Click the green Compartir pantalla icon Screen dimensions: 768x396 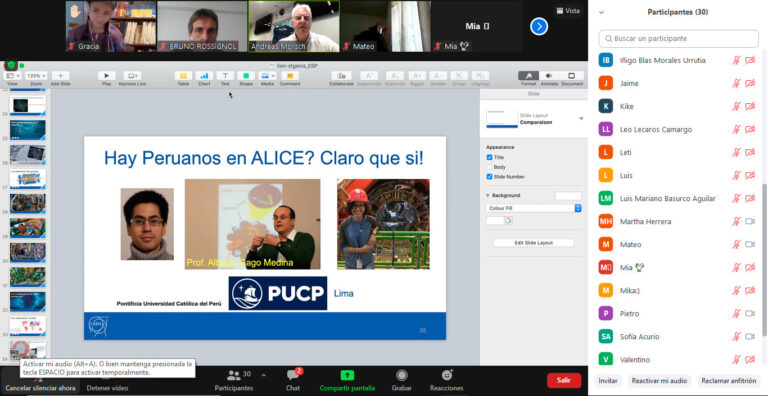pos(347,375)
